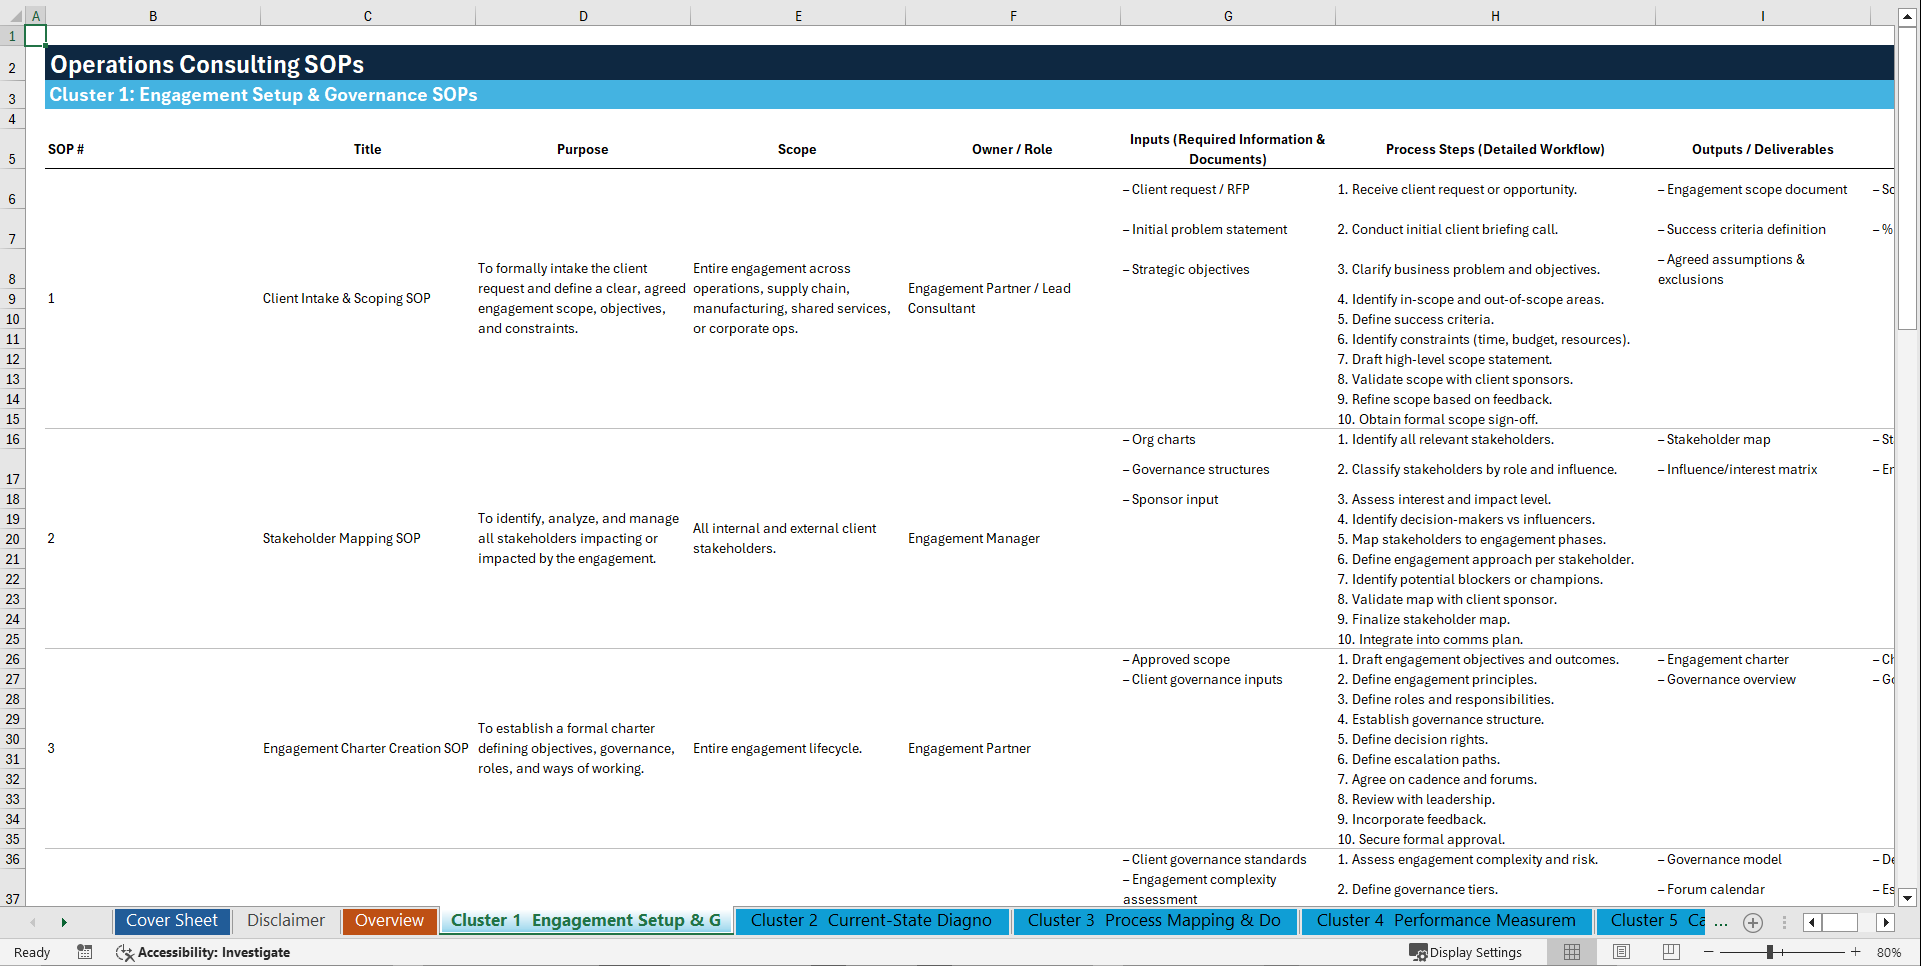Open the Cluster 2 Current-State Diagno sheet
The width and height of the screenshot is (1921, 966).
871,921
